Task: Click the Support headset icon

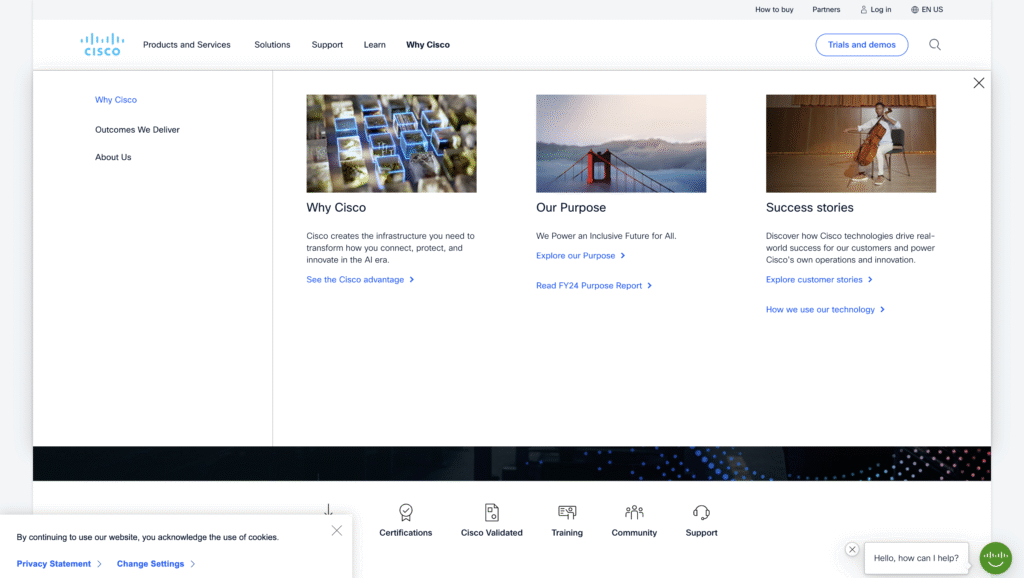Action: (x=701, y=513)
